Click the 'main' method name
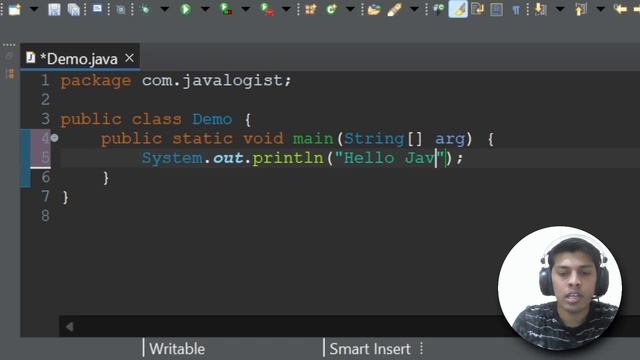The width and height of the screenshot is (640, 360). [313, 139]
